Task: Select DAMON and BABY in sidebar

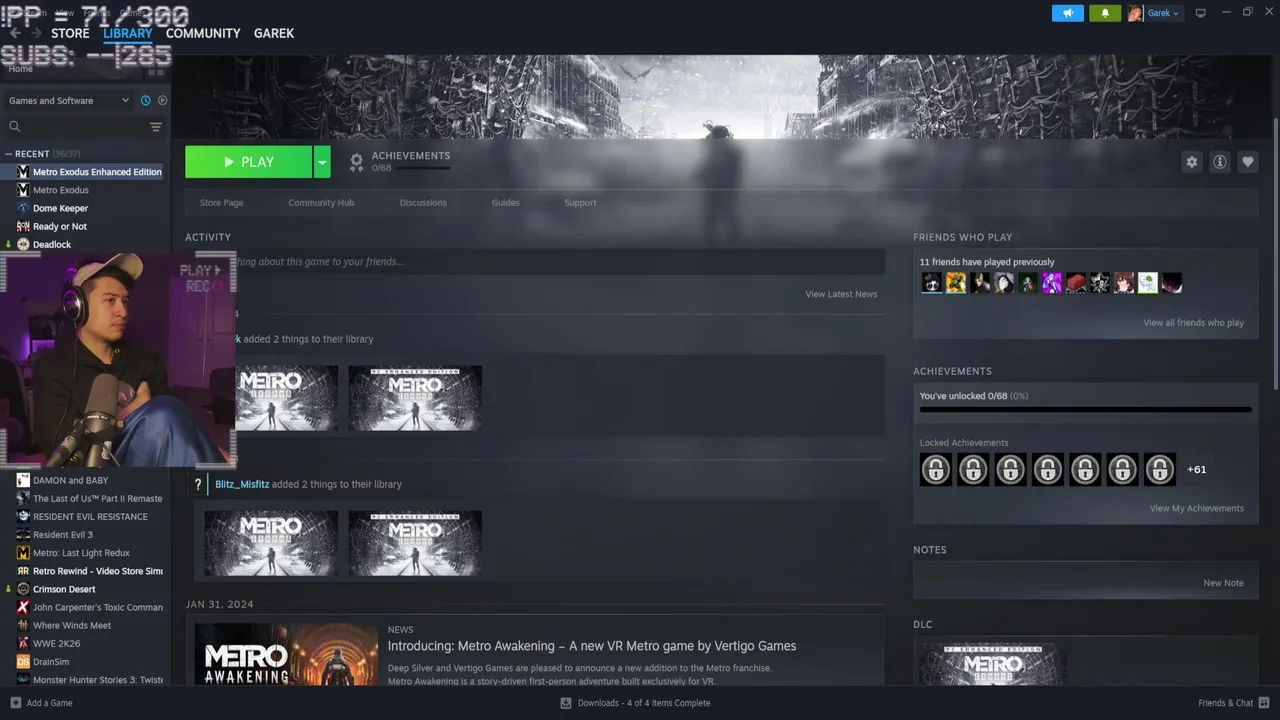Action: [x=70, y=480]
